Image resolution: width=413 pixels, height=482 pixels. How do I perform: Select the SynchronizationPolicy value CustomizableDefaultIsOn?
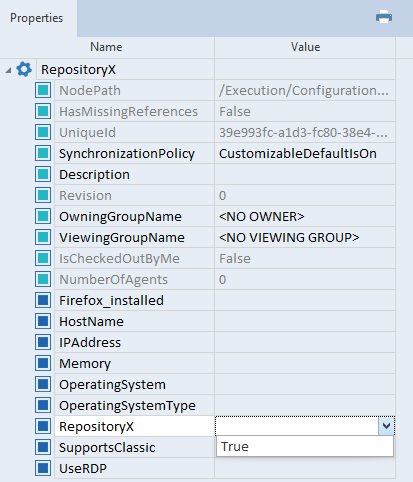(x=298, y=154)
